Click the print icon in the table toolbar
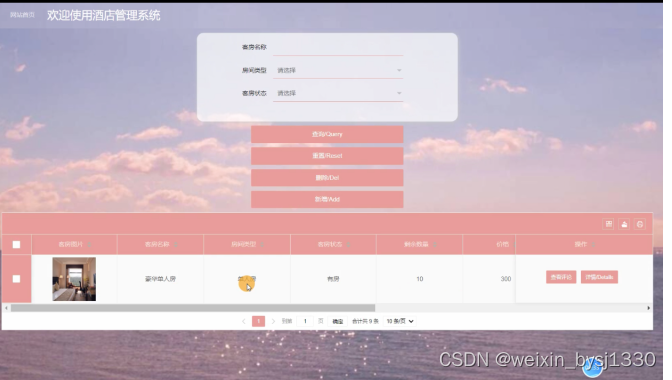 (640, 224)
